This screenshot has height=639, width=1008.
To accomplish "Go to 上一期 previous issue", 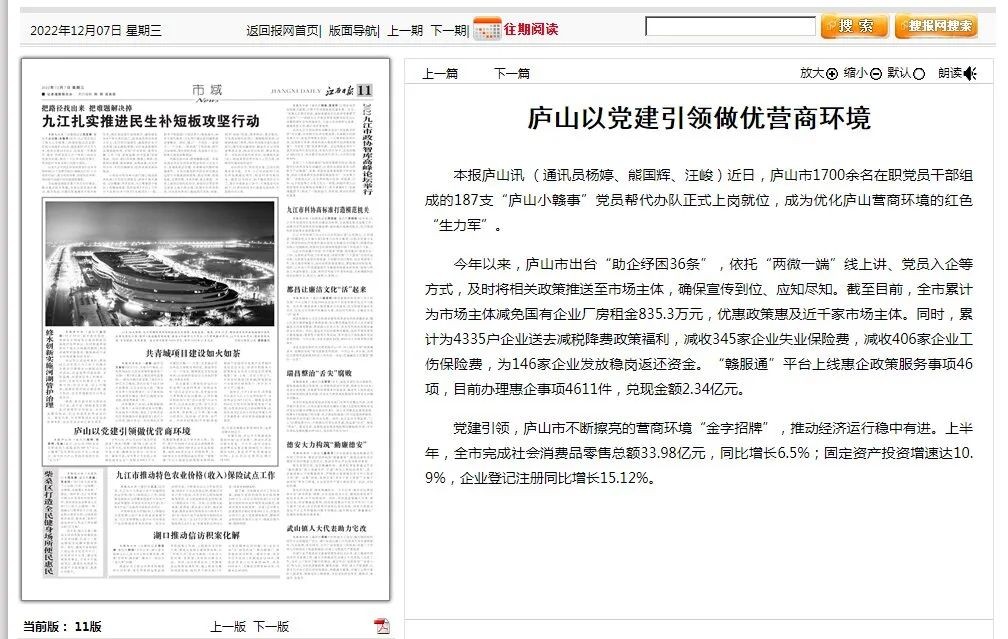I will [405, 30].
